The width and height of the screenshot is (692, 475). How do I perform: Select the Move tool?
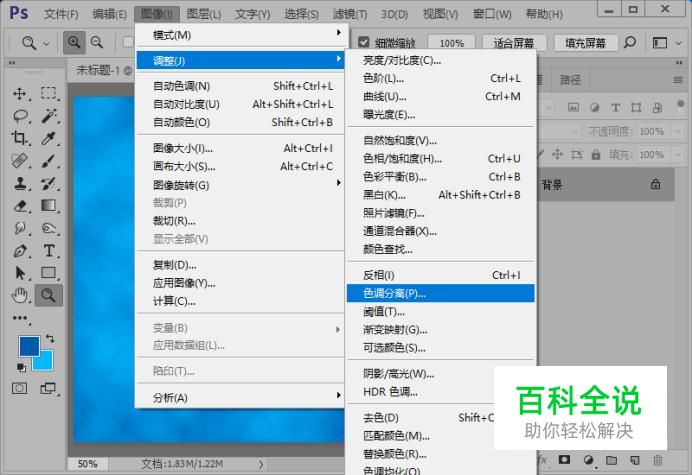pyautogui.click(x=20, y=94)
